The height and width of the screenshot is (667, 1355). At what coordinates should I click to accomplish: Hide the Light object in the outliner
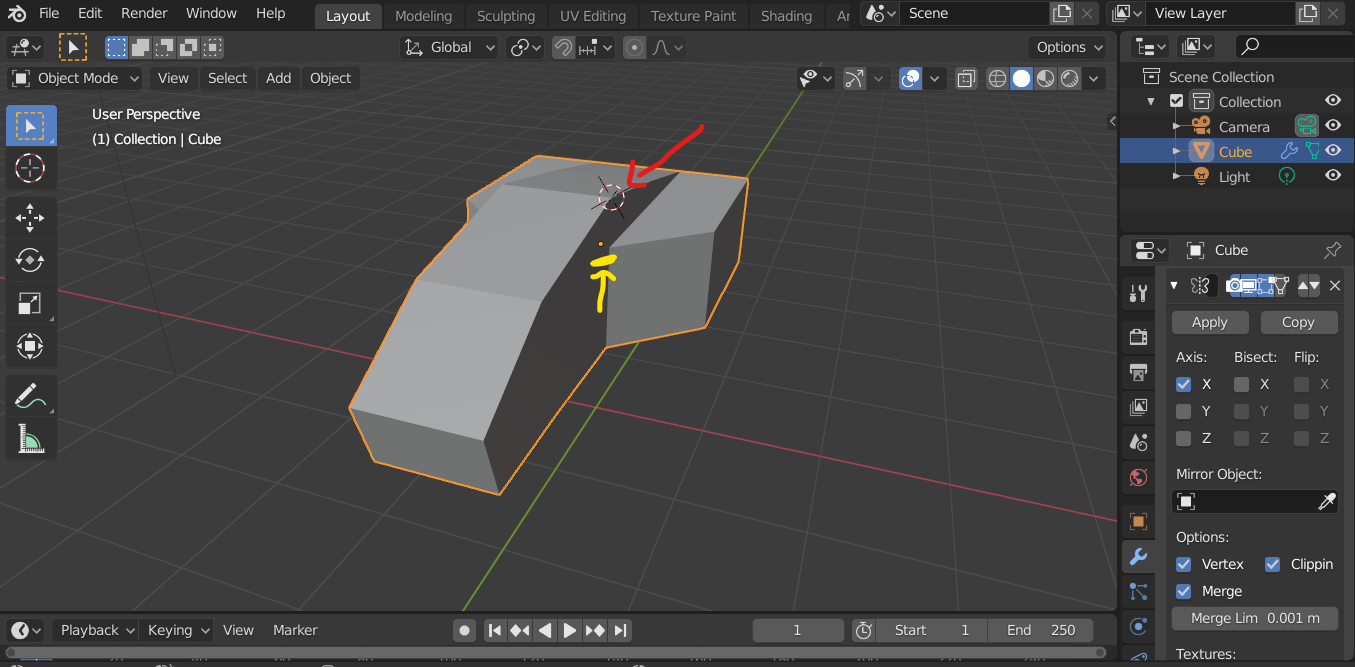pyautogui.click(x=1333, y=176)
